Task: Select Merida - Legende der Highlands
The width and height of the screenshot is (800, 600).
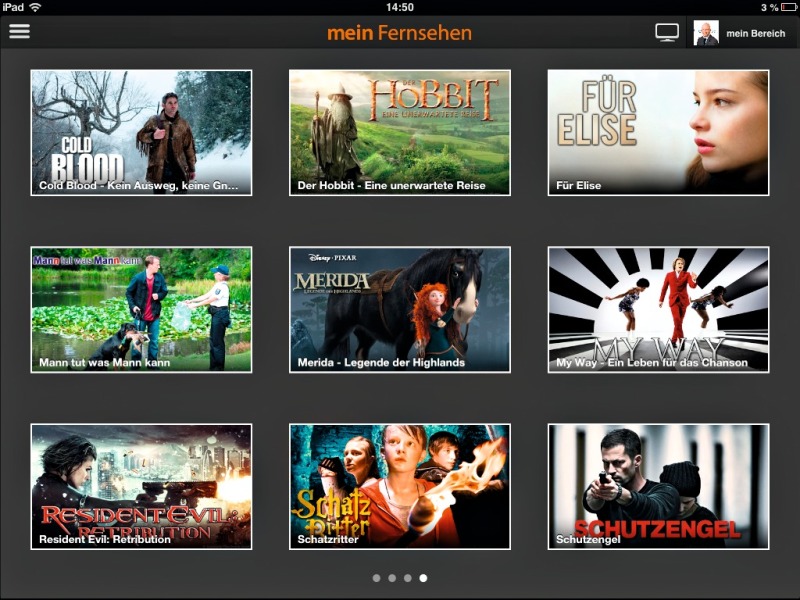Action: coord(399,310)
